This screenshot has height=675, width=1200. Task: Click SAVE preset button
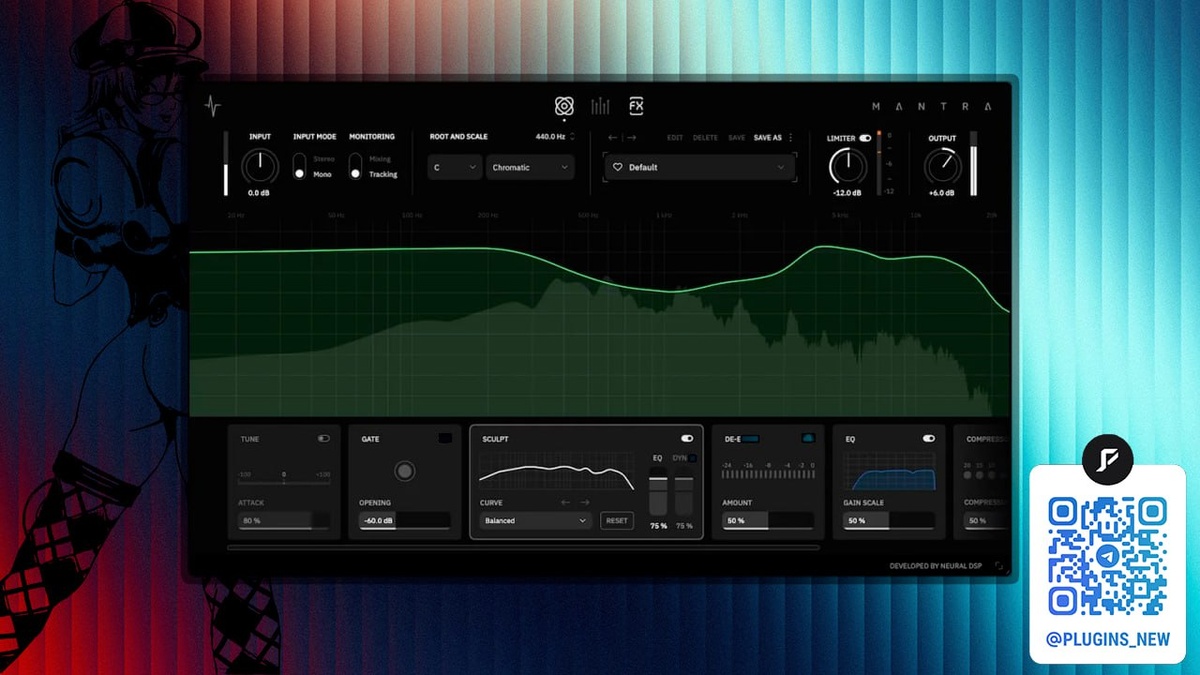coord(737,138)
